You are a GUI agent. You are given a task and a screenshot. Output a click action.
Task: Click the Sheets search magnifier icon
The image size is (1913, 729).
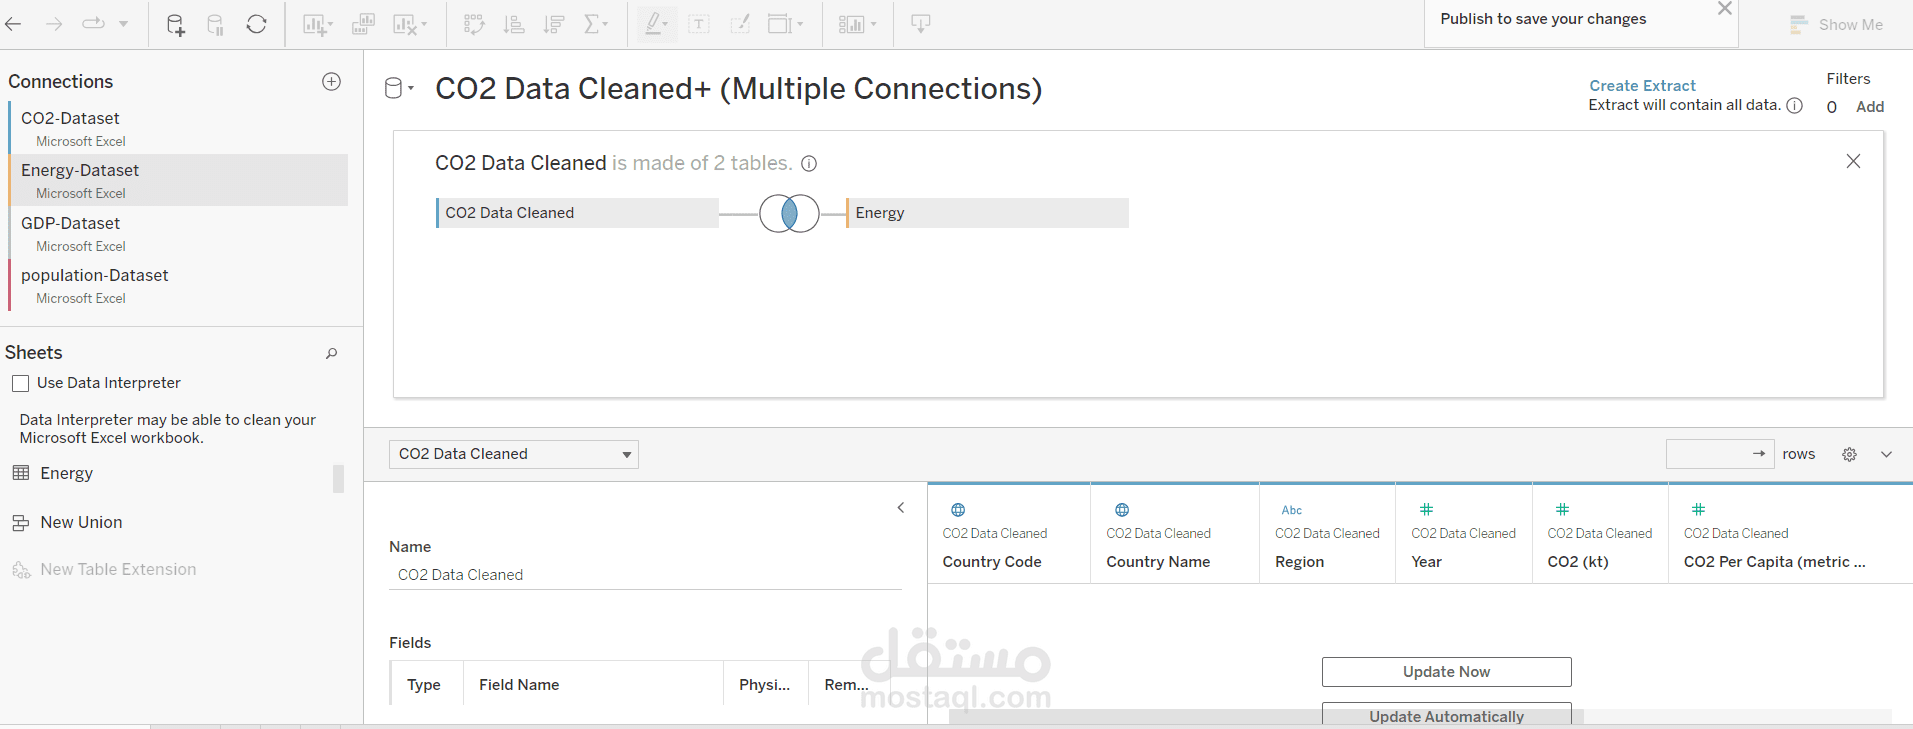tap(332, 353)
